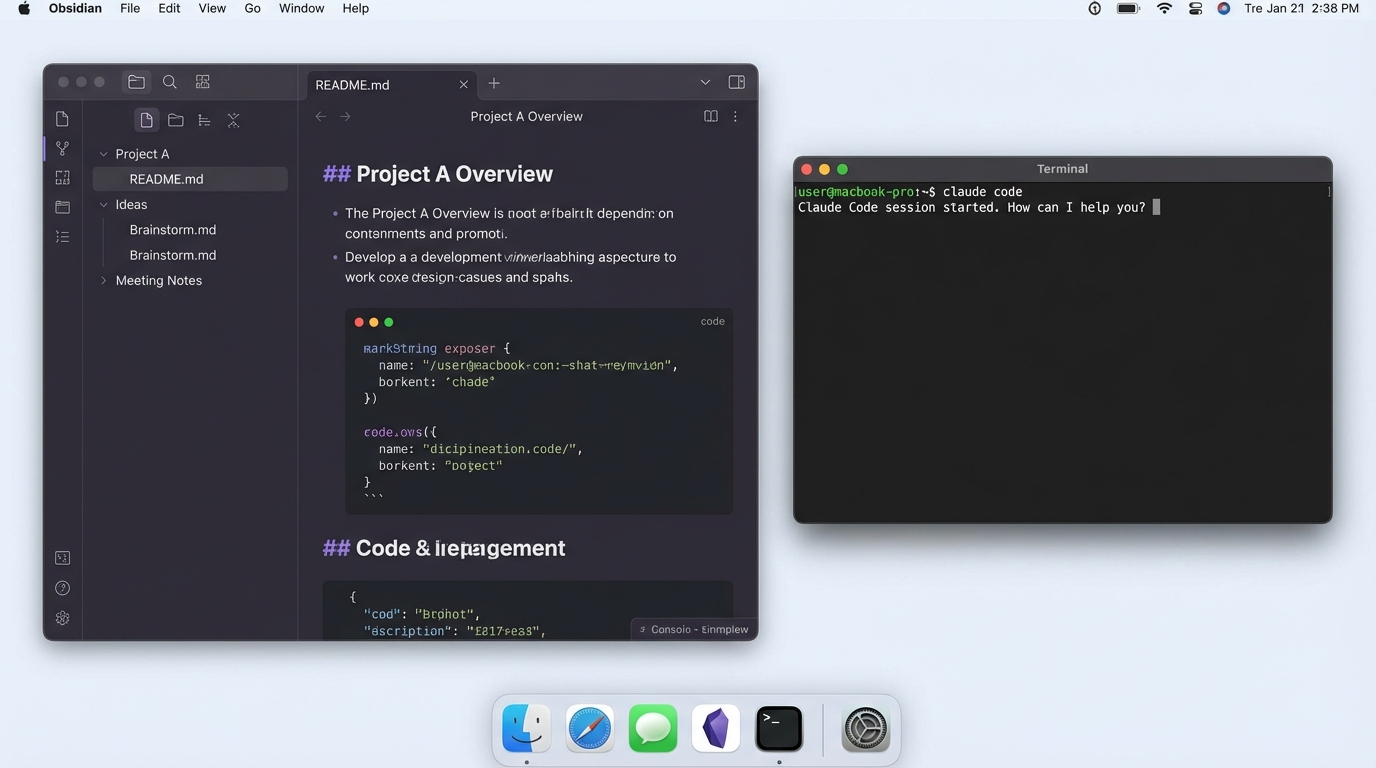Change sort order in file explorer toolbar
This screenshot has width=1376, height=768.
point(204,120)
